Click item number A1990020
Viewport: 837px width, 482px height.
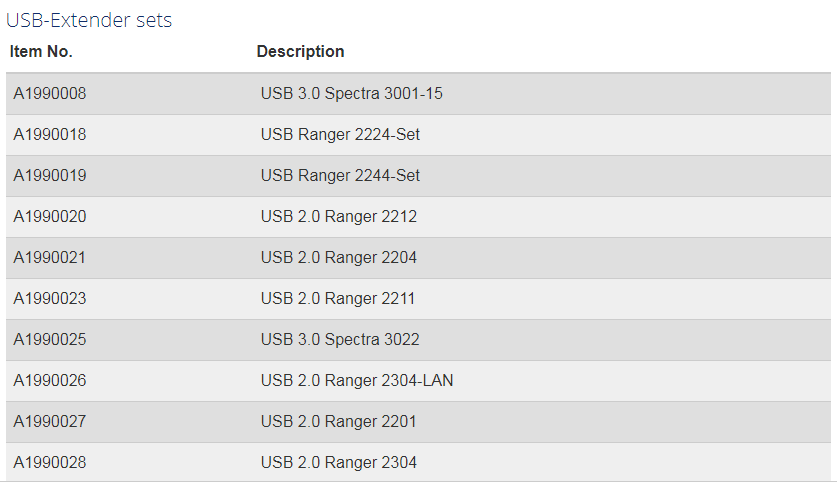(x=50, y=217)
